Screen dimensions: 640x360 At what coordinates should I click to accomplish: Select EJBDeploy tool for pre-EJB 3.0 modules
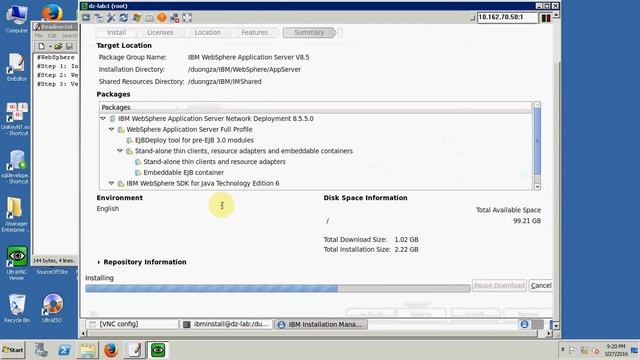tap(194, 140)
